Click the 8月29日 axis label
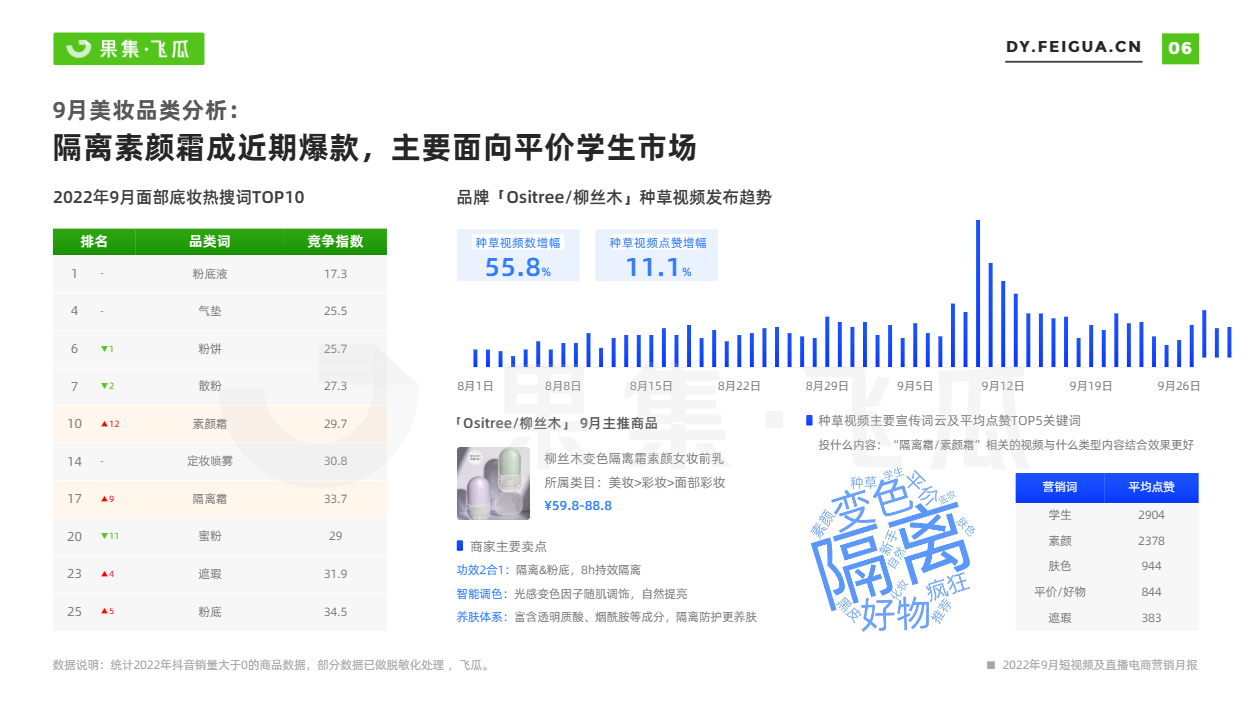This screenshot has height=703, width=1250. pos(827,386)
